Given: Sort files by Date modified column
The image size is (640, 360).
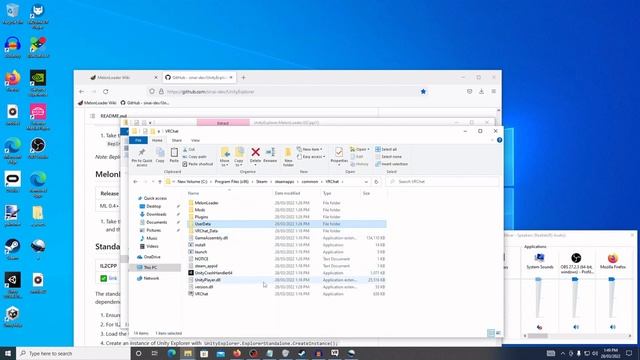Looking at the screenshot, I should pyautogui.click(x=287, y=193).
